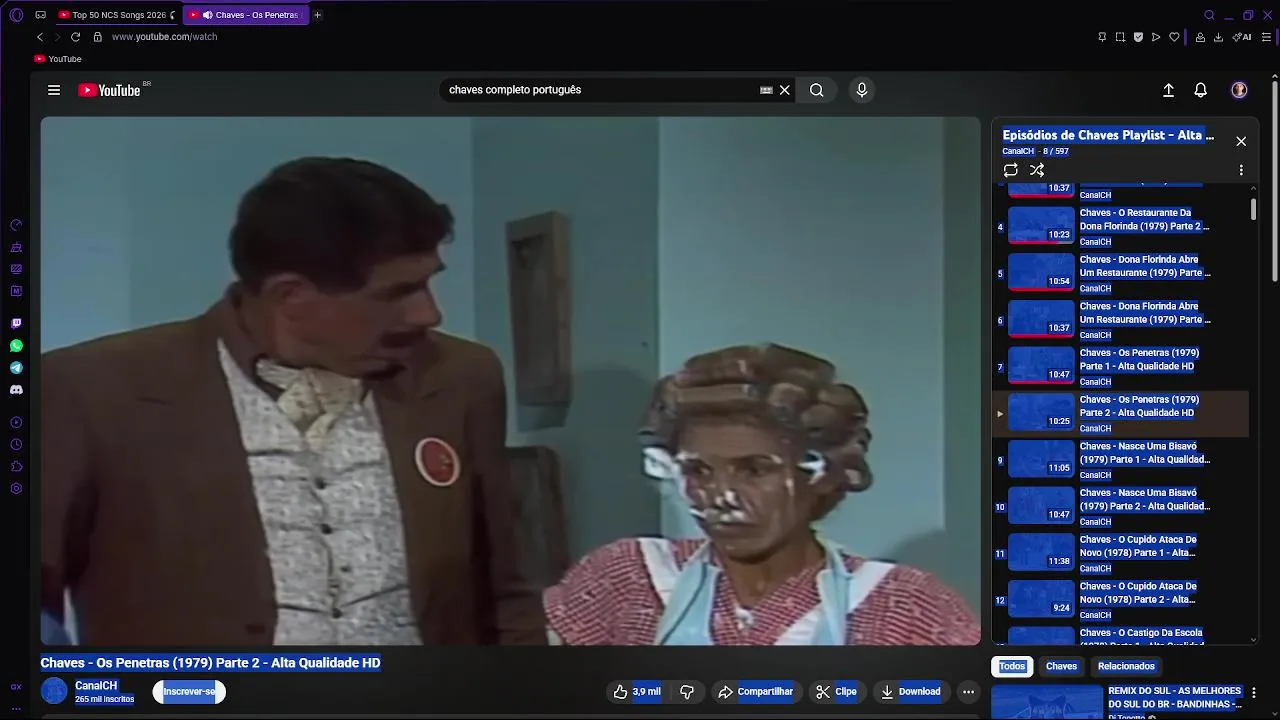Image resolution: width=1280 pixels, height=720 pixels.
Task: Open the on-screen keyboard icon in search
Action: click(766, 90)
